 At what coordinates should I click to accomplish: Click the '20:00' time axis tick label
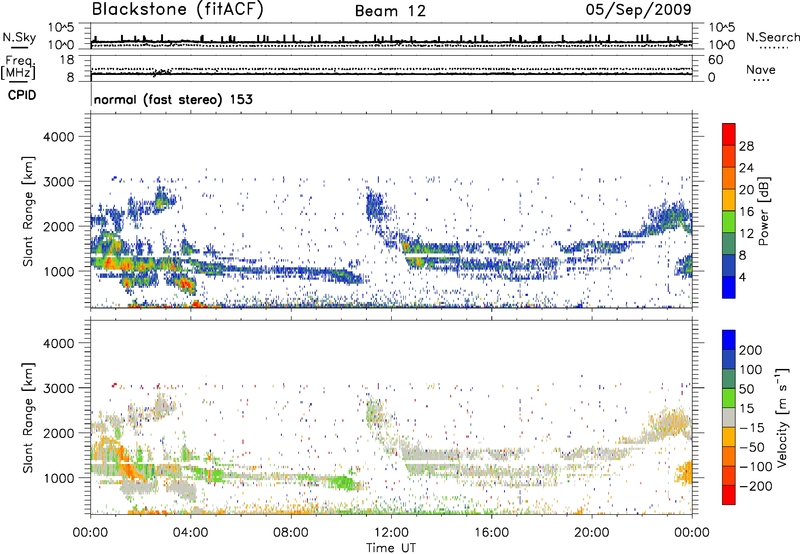(x=592, y=533)
